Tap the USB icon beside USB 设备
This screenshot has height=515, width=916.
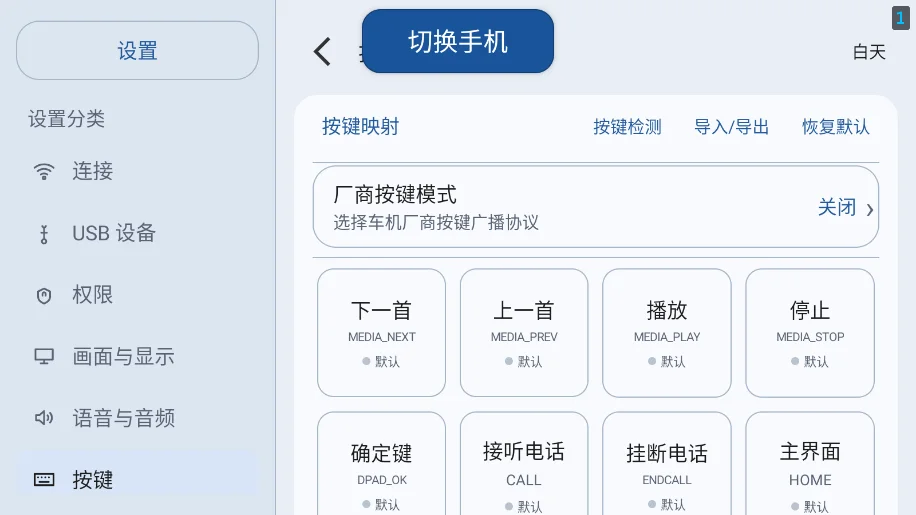(x=44, y=234)
